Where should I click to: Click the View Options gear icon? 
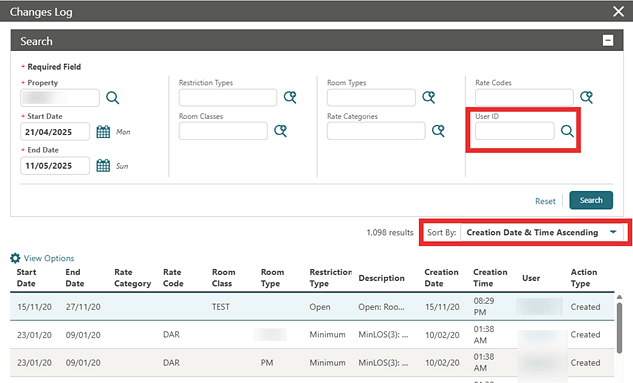[x=15, y=258]
